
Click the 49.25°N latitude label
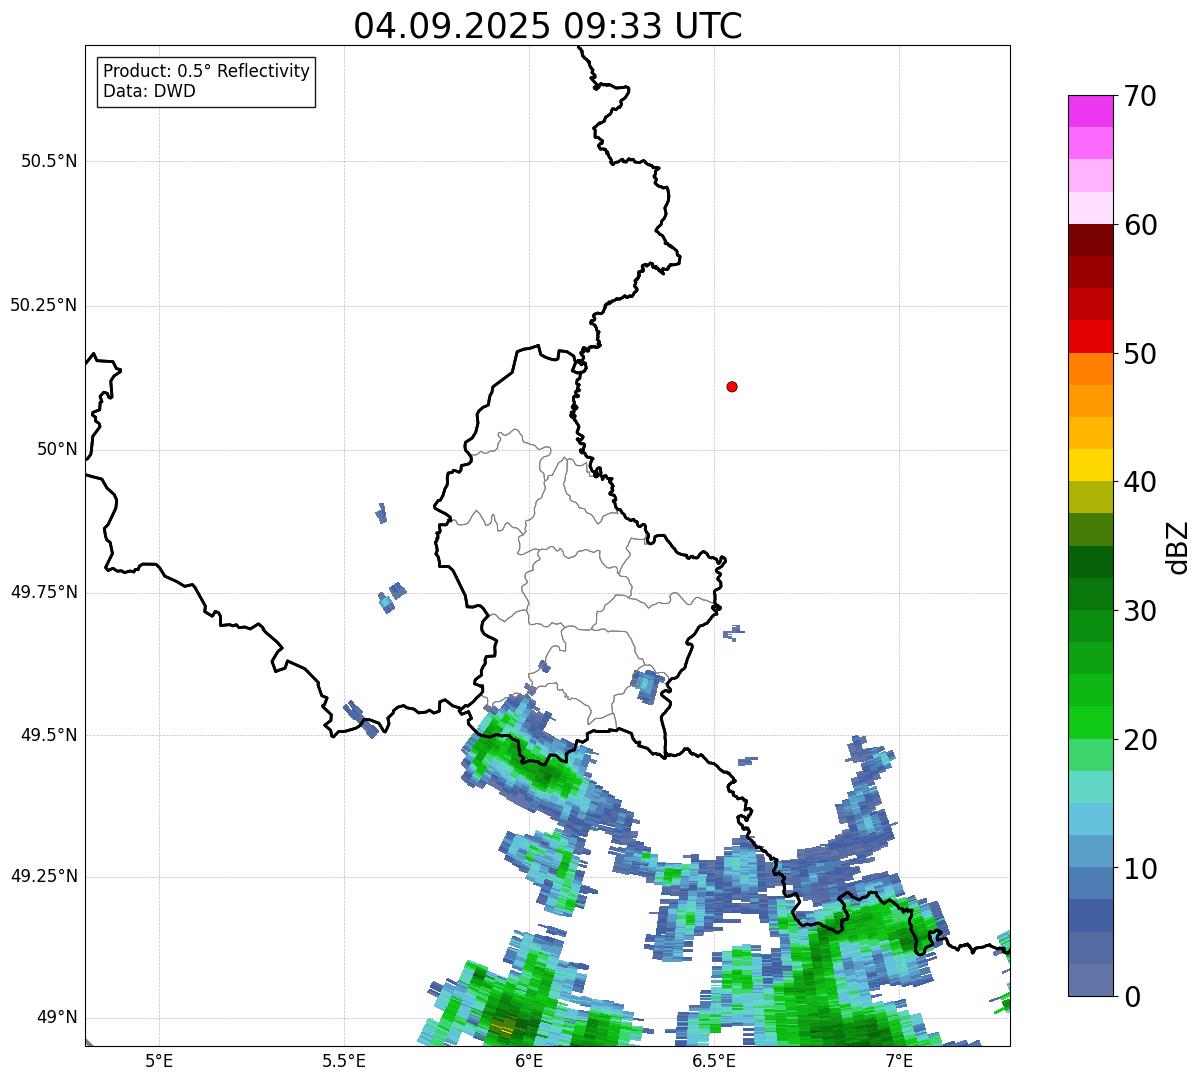[x=44, y=876]
